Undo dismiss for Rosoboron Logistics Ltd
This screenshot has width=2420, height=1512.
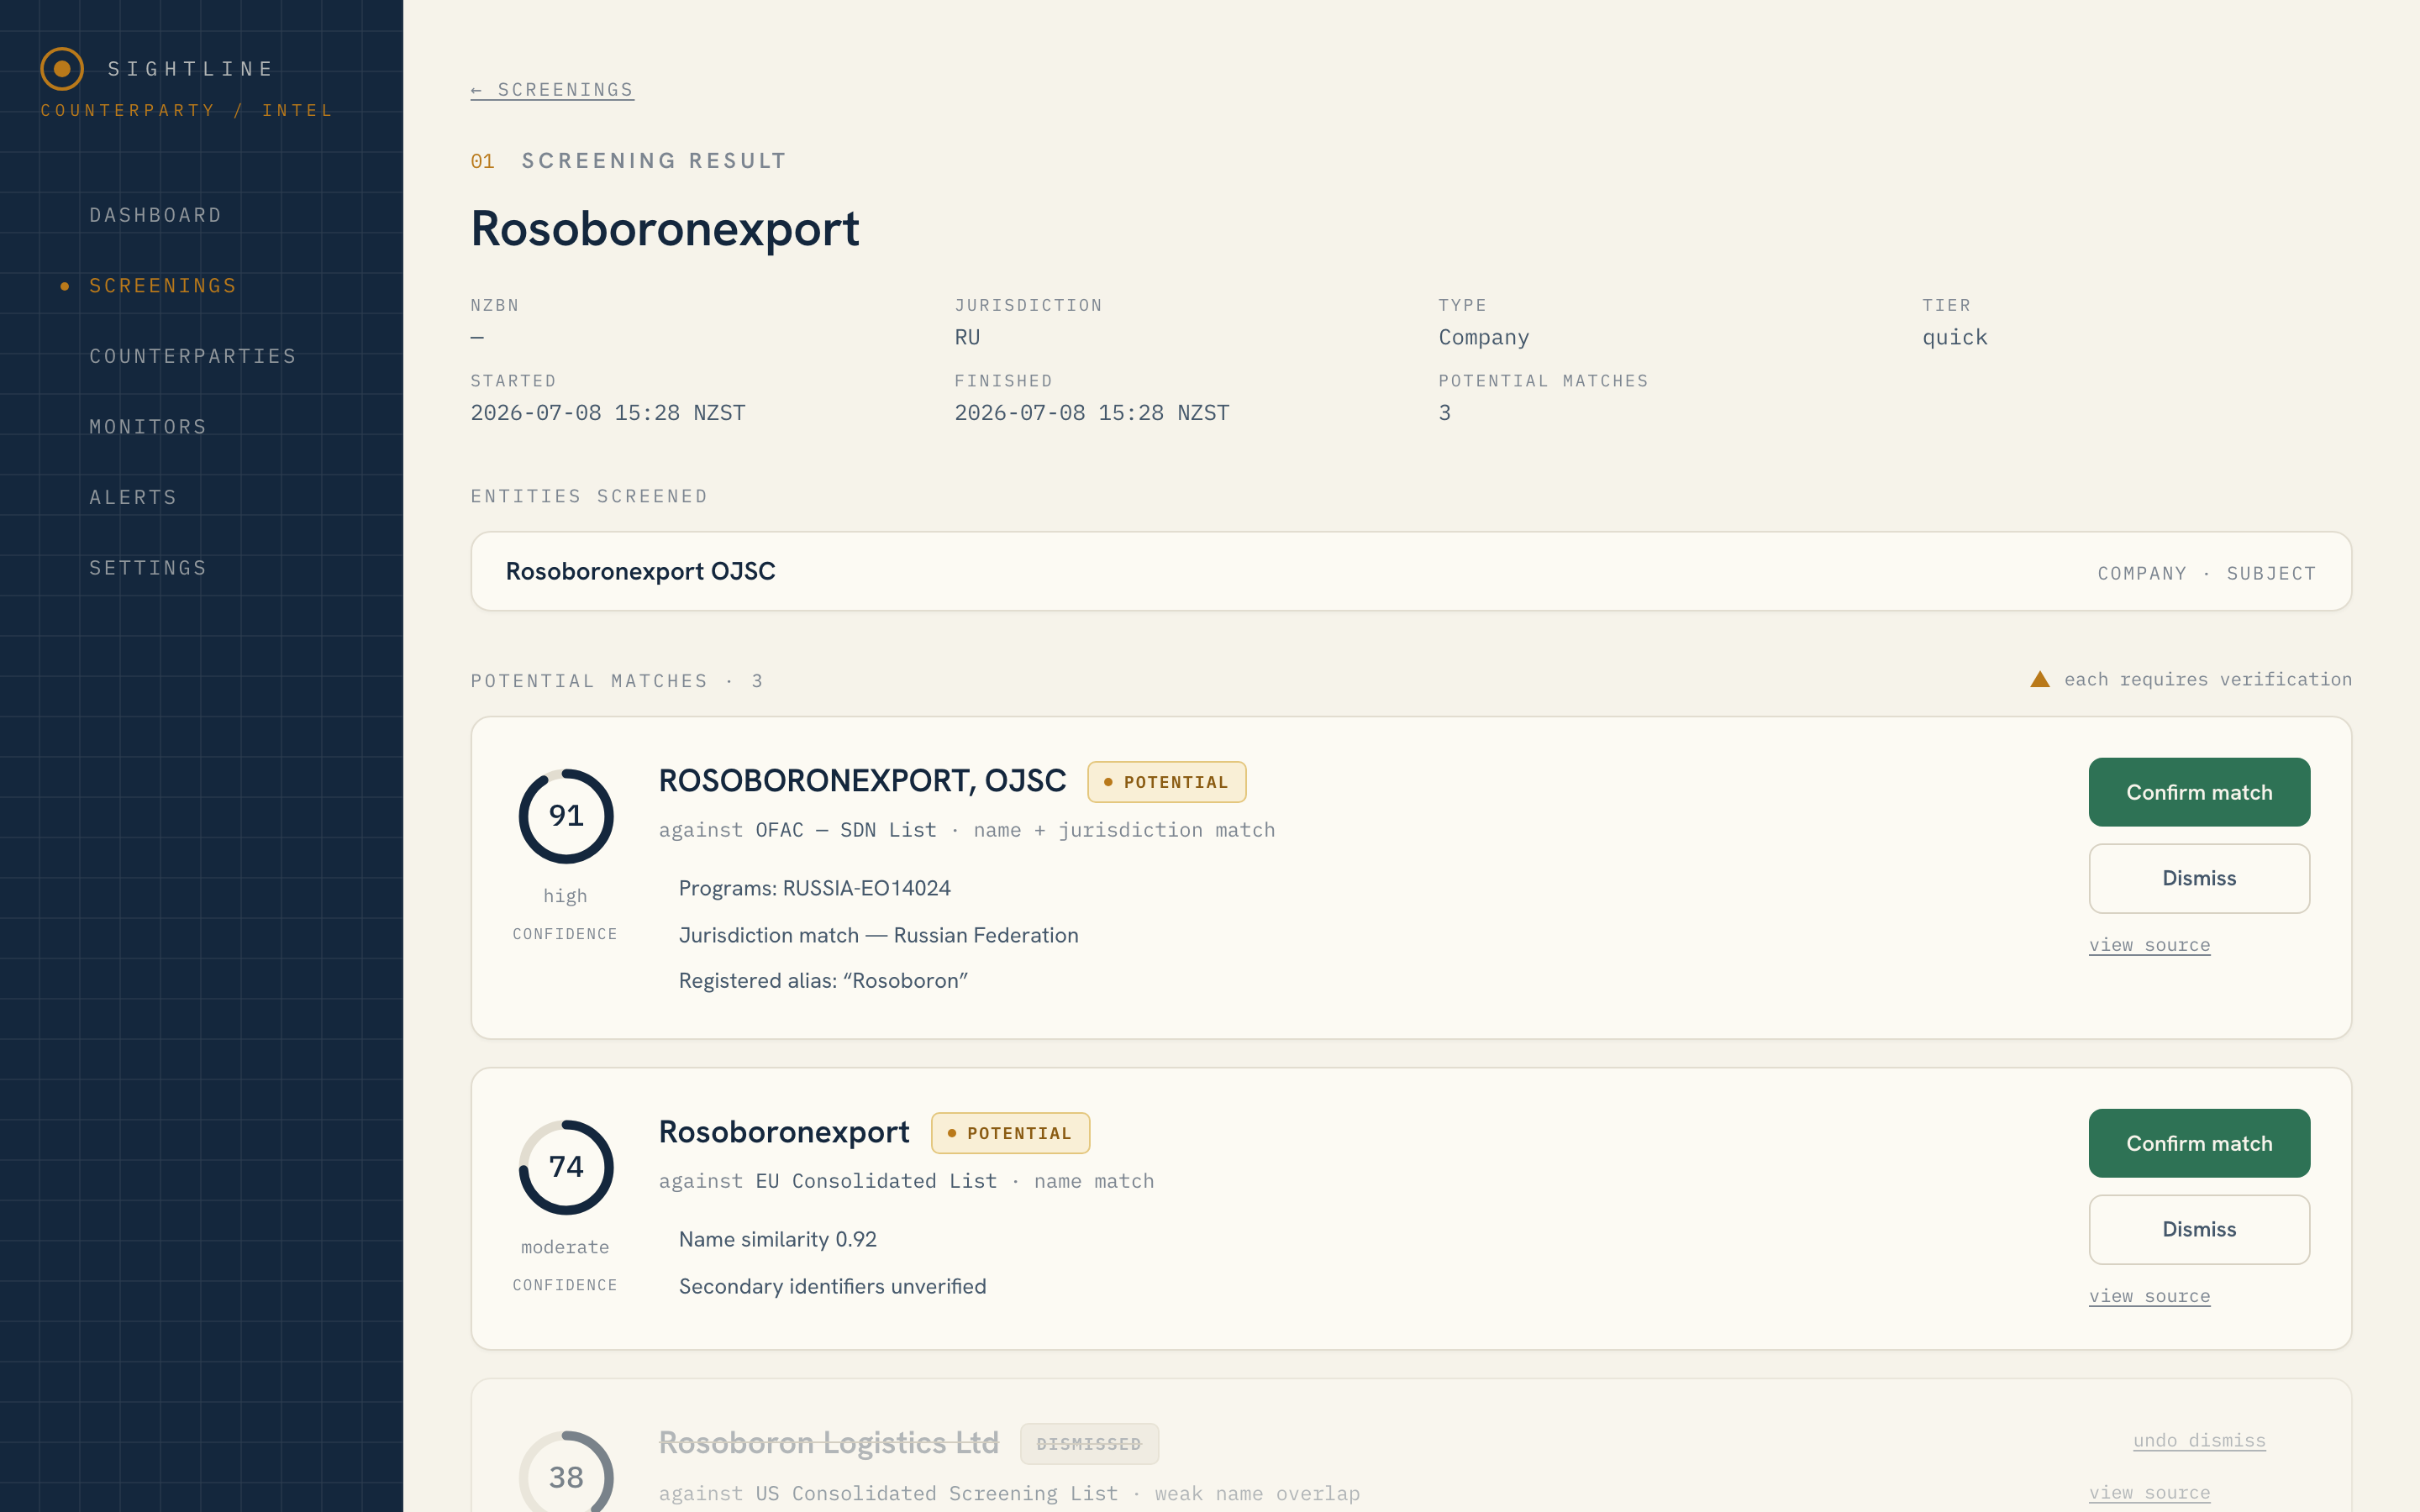(2199, 1440)
